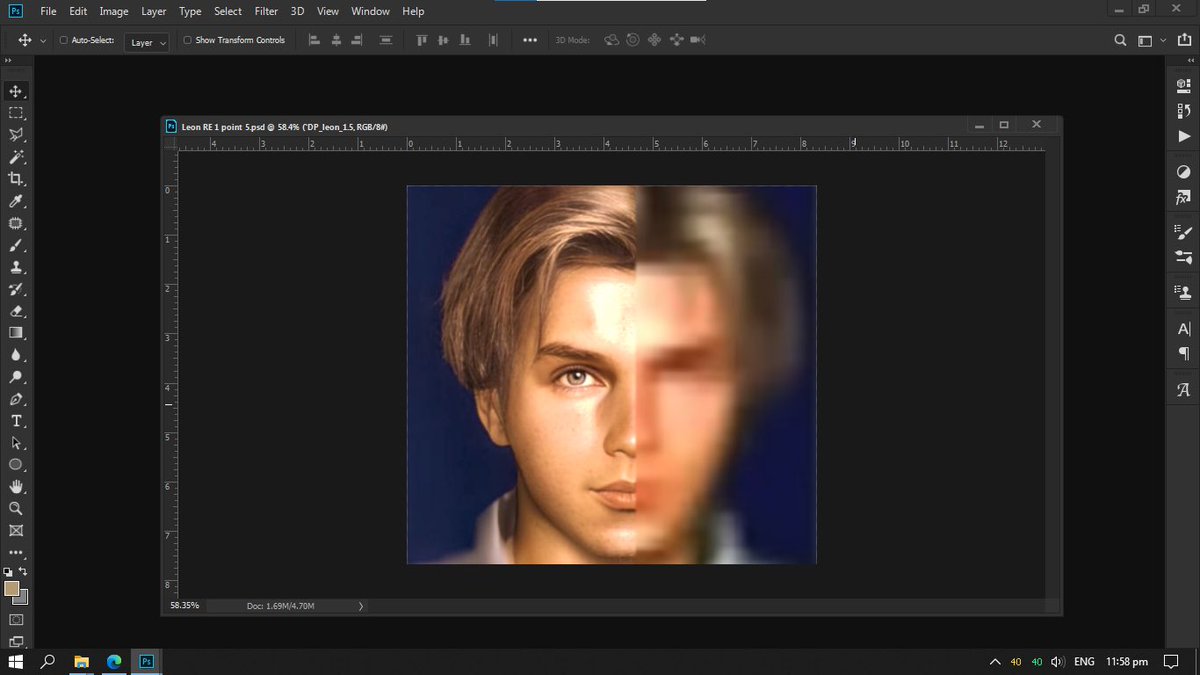Select the Move tool in toolbox
Viewport: 1200px width, 675px height.
point(16,91)
